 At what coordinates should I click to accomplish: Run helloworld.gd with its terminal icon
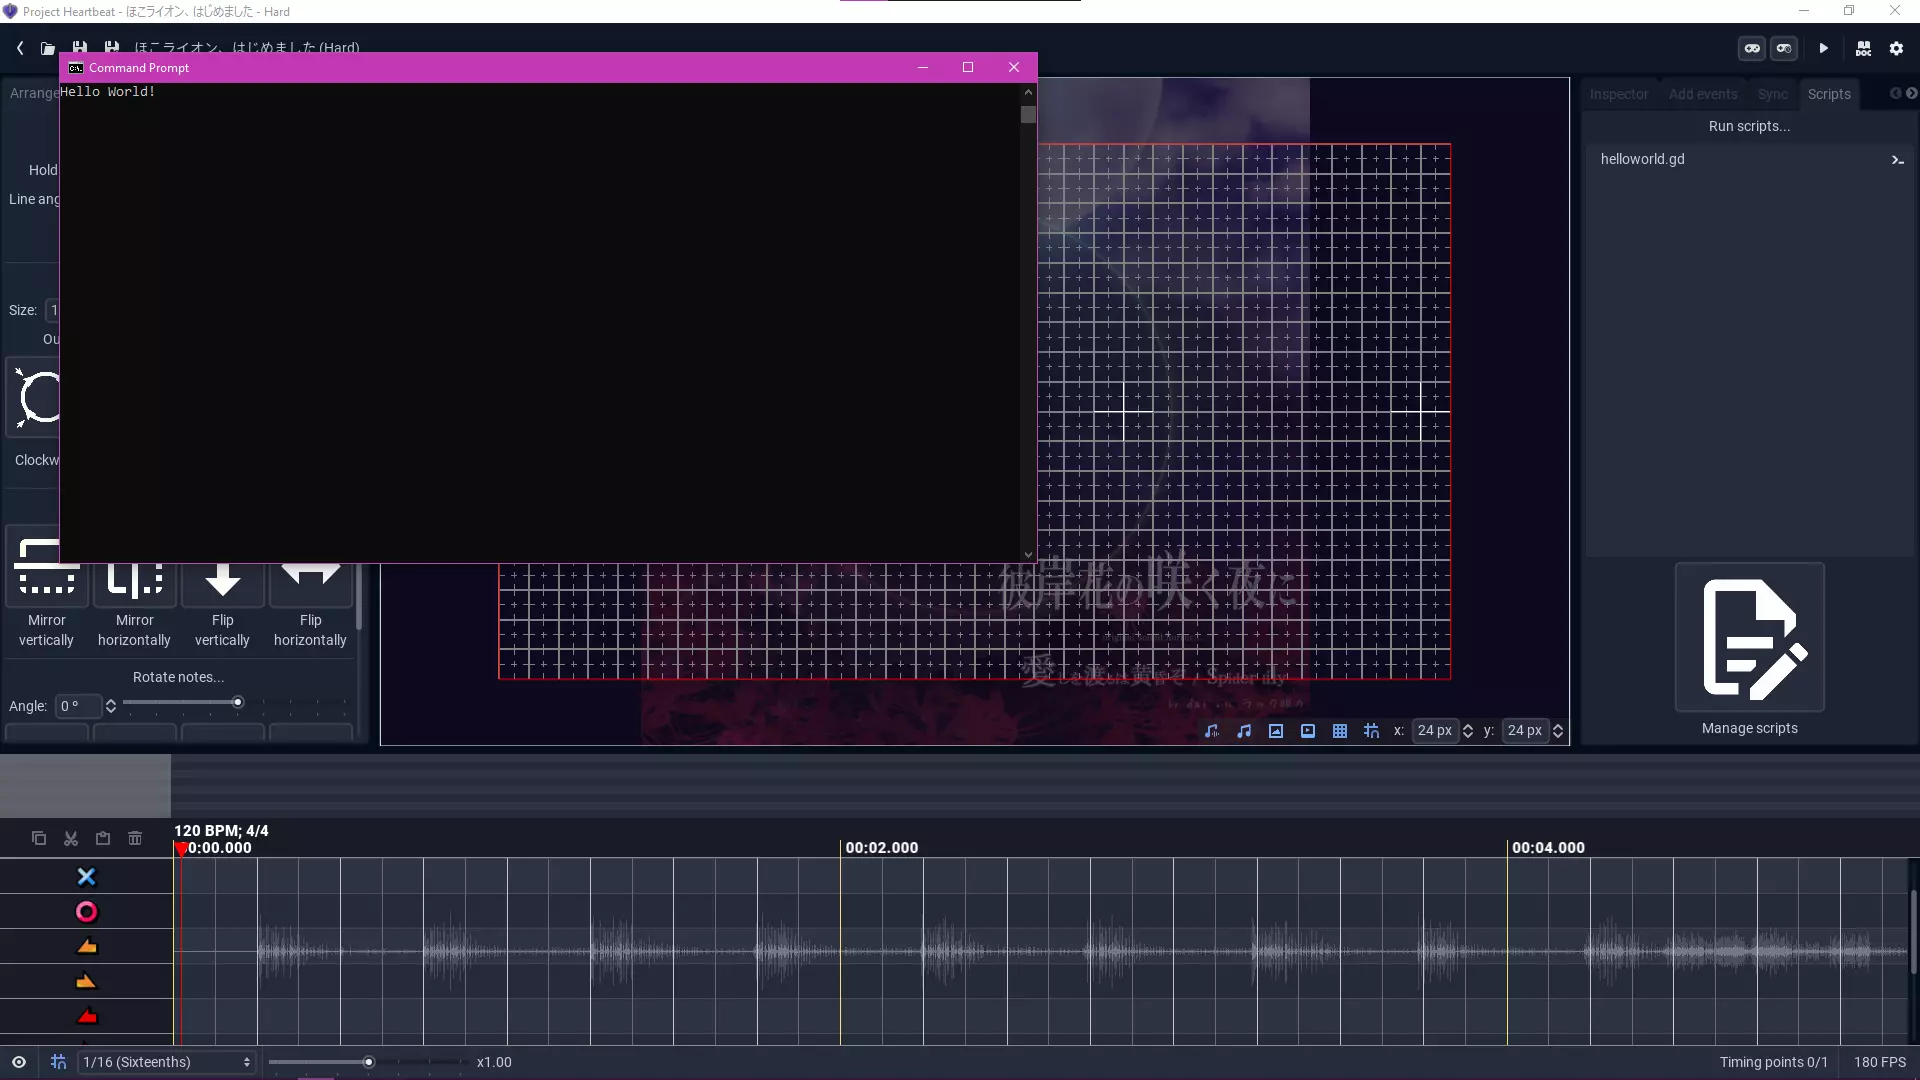[x=1897, y=160]
